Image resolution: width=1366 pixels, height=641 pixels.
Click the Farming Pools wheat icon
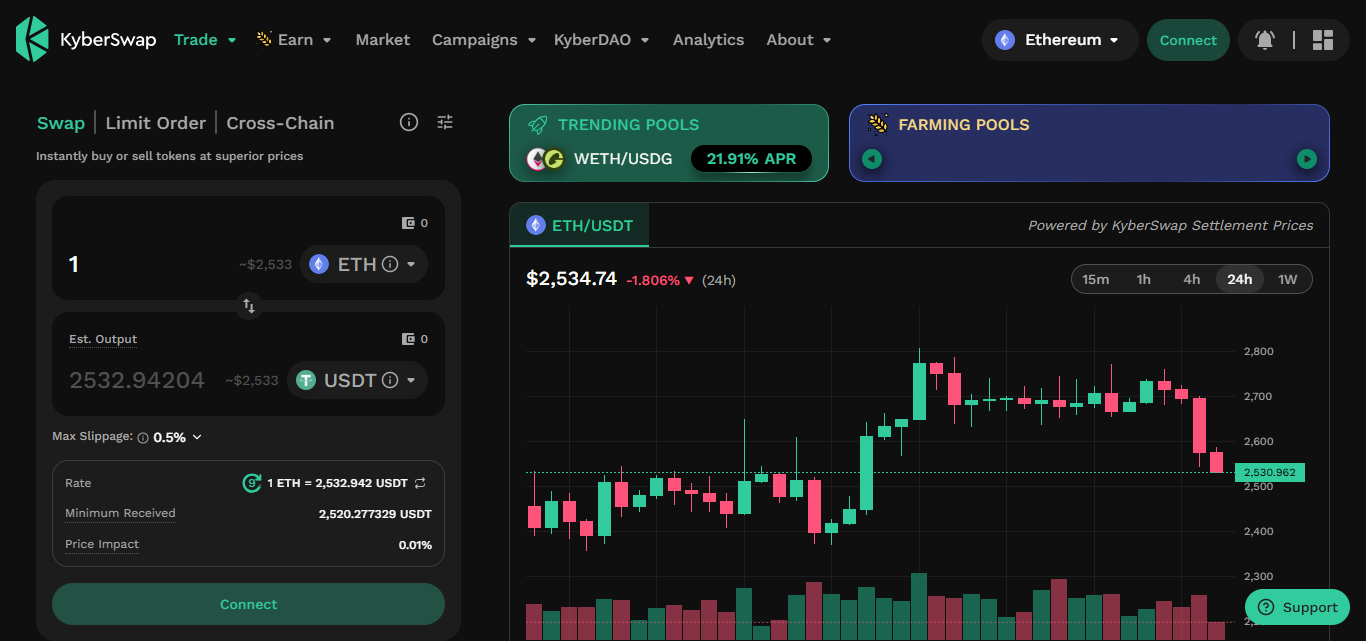[x=878, y=125]
